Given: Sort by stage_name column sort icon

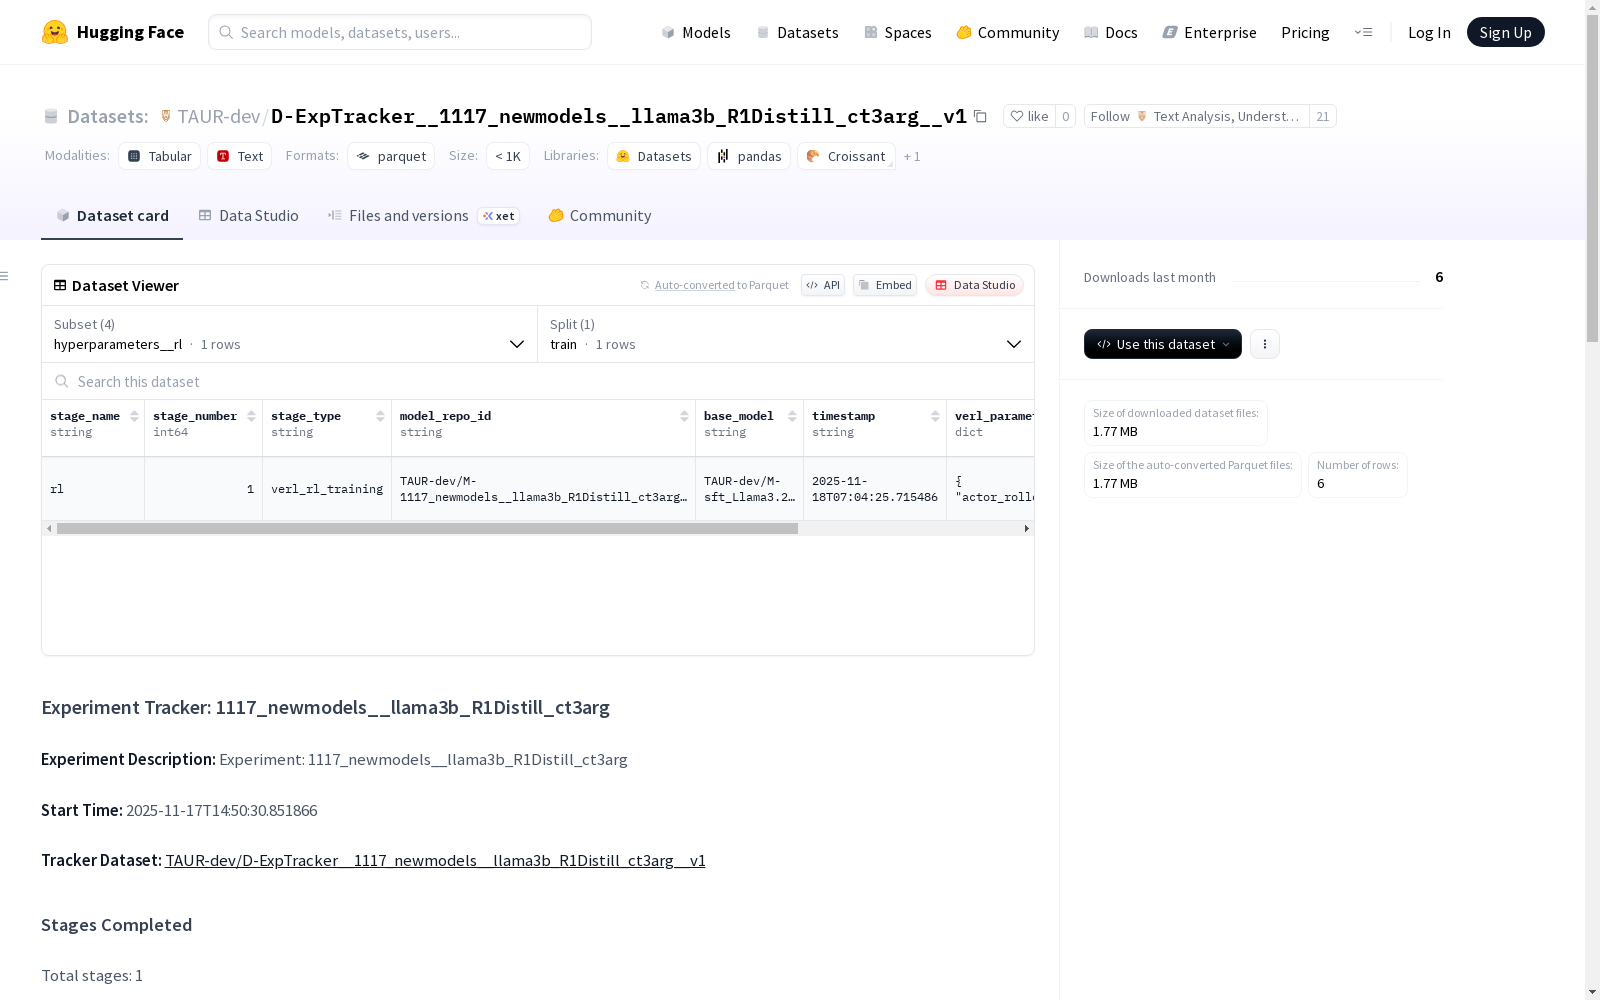Looking at the screenshot, I should (135, 416).
